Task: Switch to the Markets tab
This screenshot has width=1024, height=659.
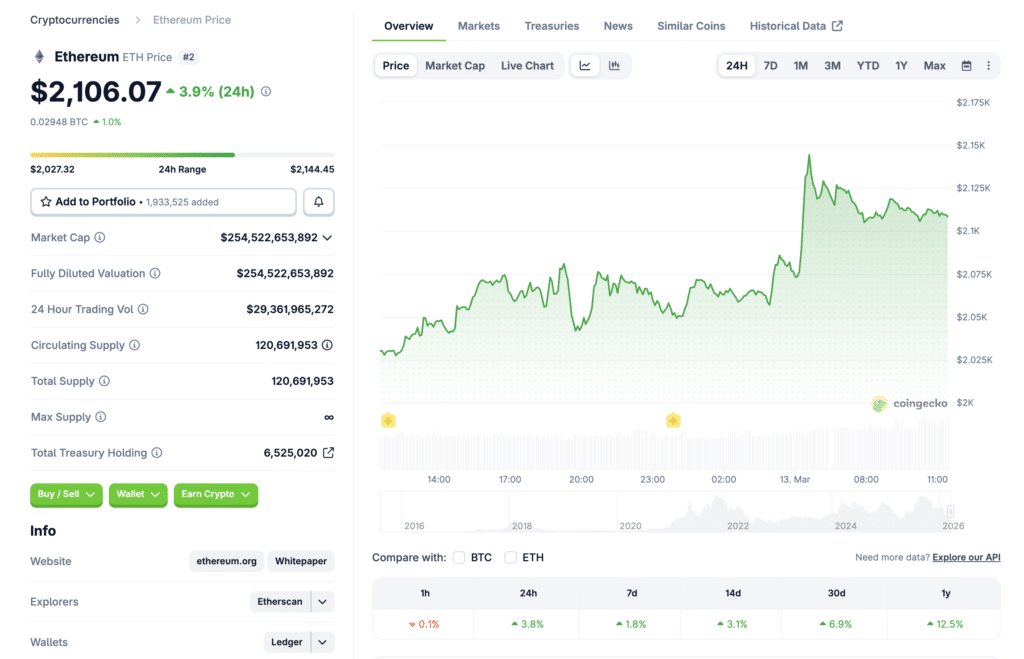Action: coord(479,26)
